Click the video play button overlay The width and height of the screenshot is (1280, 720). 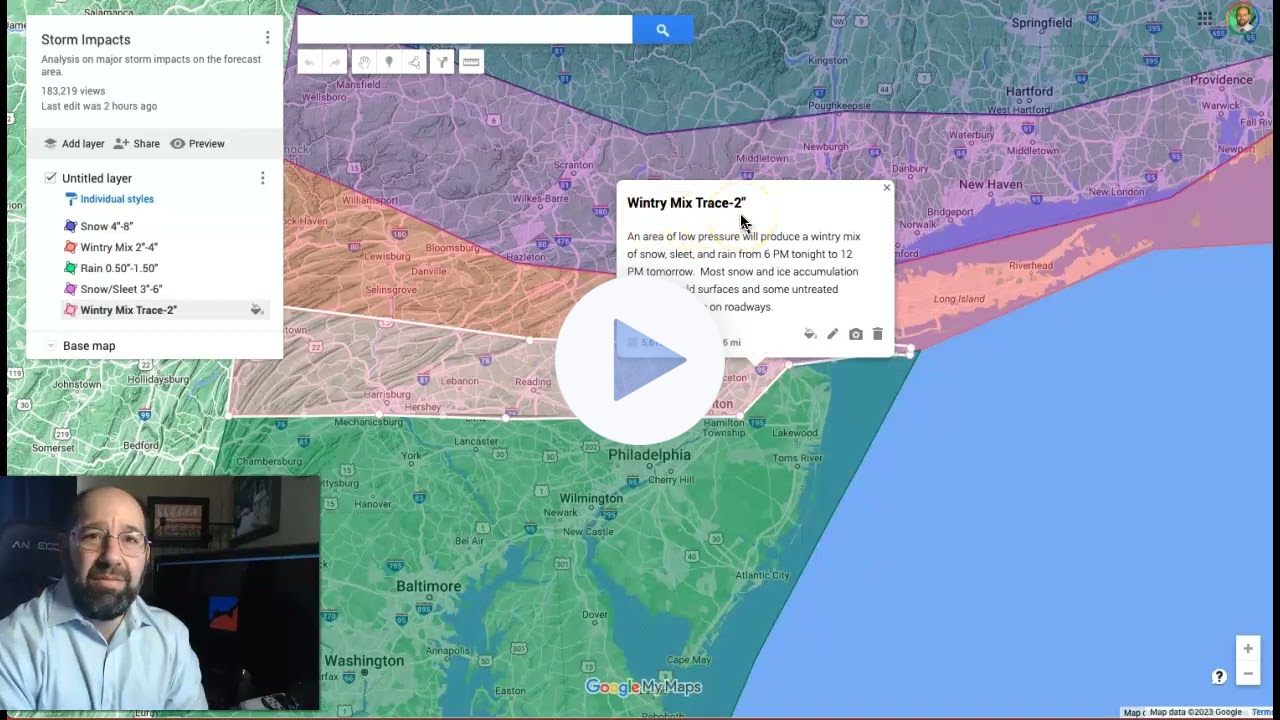[640, 360]
